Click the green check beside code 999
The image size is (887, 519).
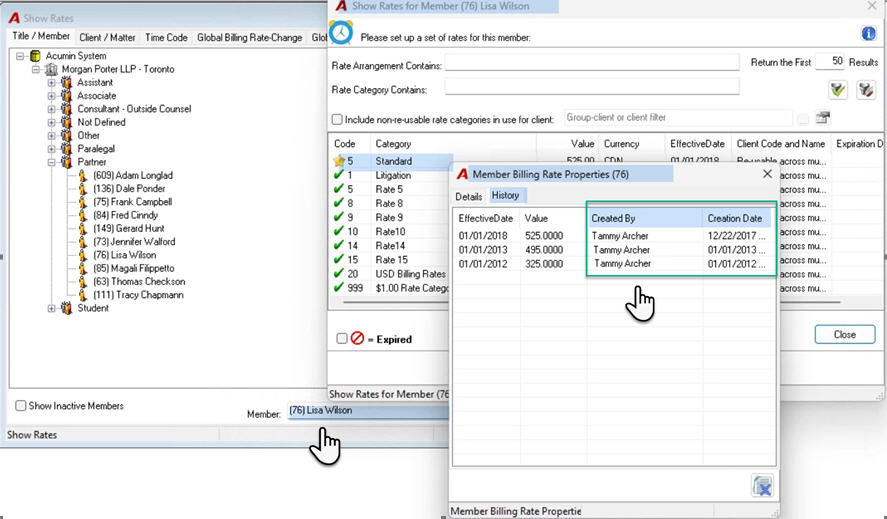coord(339,288)
